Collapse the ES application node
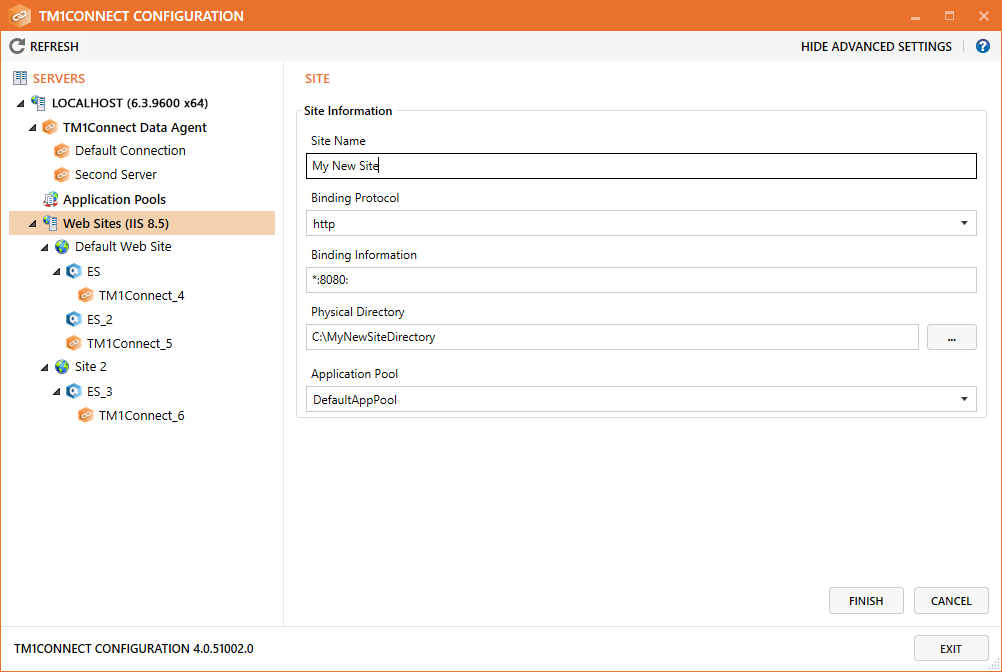Image resolution: width=1002 pixels, height=672 pixels. 57,271
